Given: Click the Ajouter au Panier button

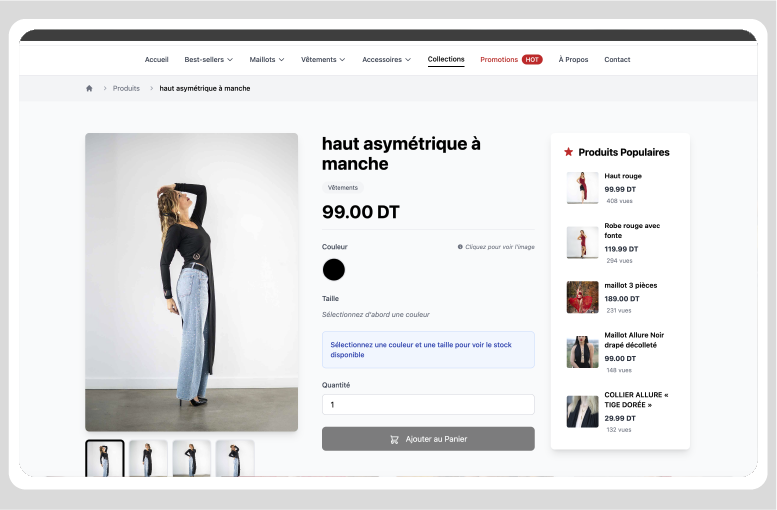Looking at the screenshot, I should tap(428, 439).
